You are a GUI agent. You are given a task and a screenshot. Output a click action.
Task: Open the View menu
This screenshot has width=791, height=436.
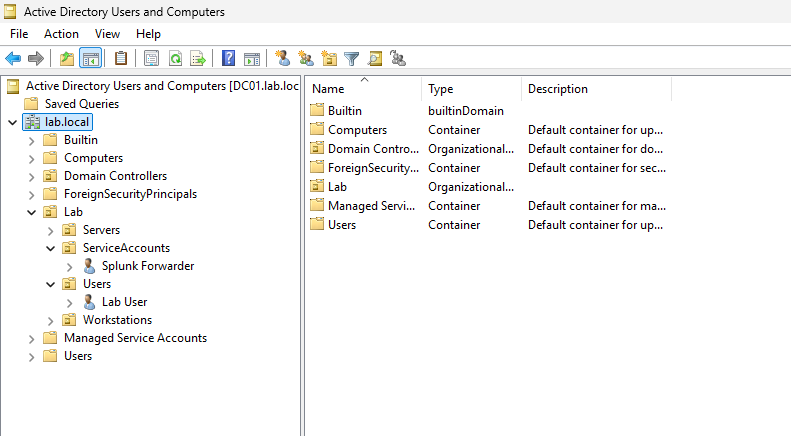[107, 34]
